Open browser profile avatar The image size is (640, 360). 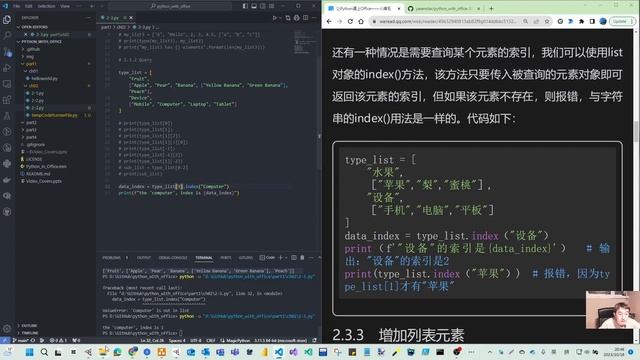point(603,21)
